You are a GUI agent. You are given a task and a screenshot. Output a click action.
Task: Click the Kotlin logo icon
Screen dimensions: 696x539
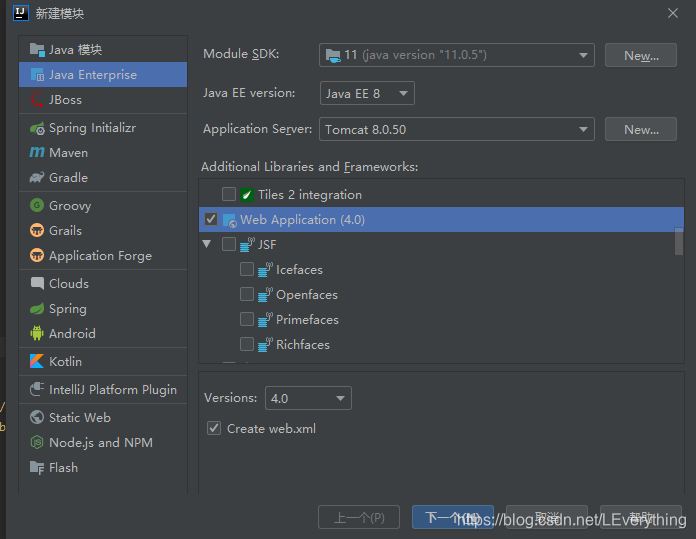[37, 361]
